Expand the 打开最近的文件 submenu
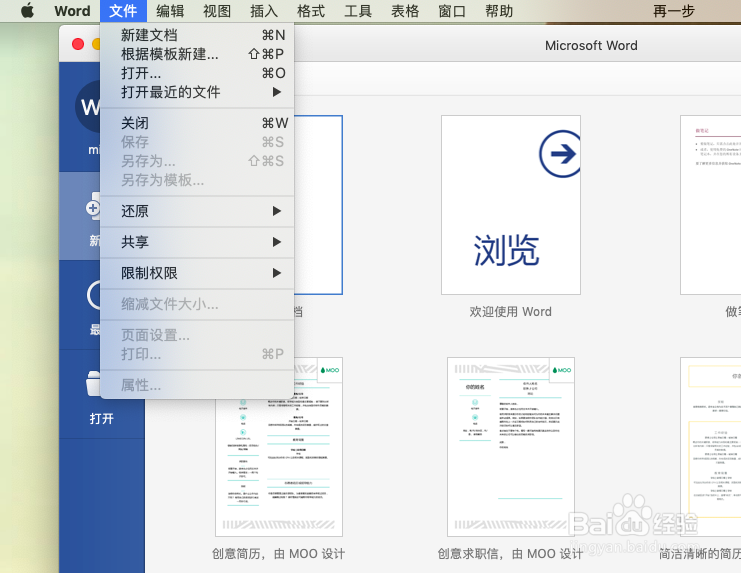Screen dimensions: 741x573 click(x=197, y=92)
